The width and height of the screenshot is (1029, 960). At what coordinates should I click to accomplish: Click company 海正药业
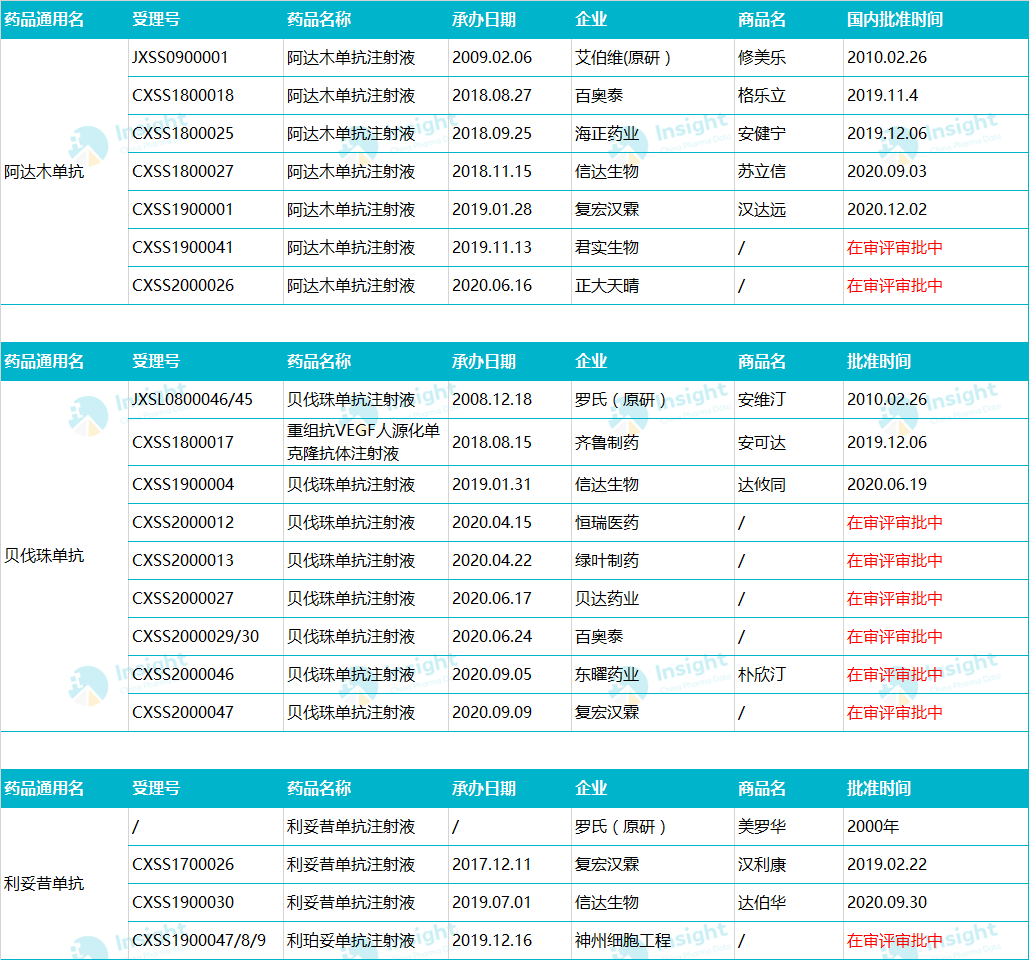pos(607,134)
